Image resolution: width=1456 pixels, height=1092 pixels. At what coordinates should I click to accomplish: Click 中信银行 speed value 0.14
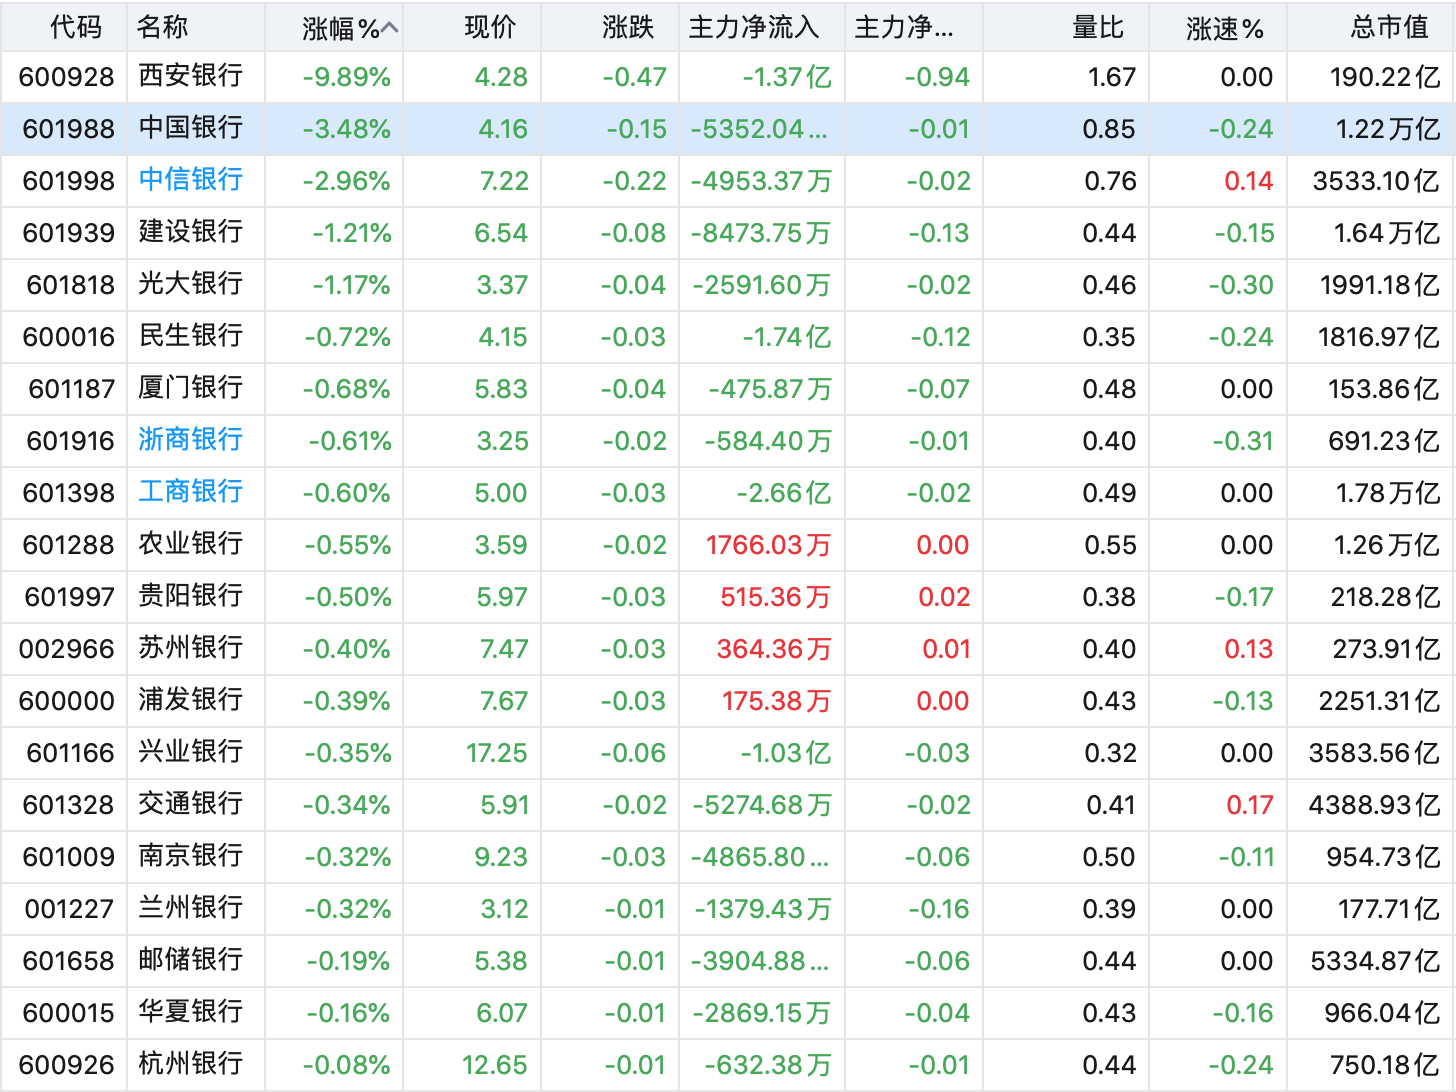(x=1249, y=181)
